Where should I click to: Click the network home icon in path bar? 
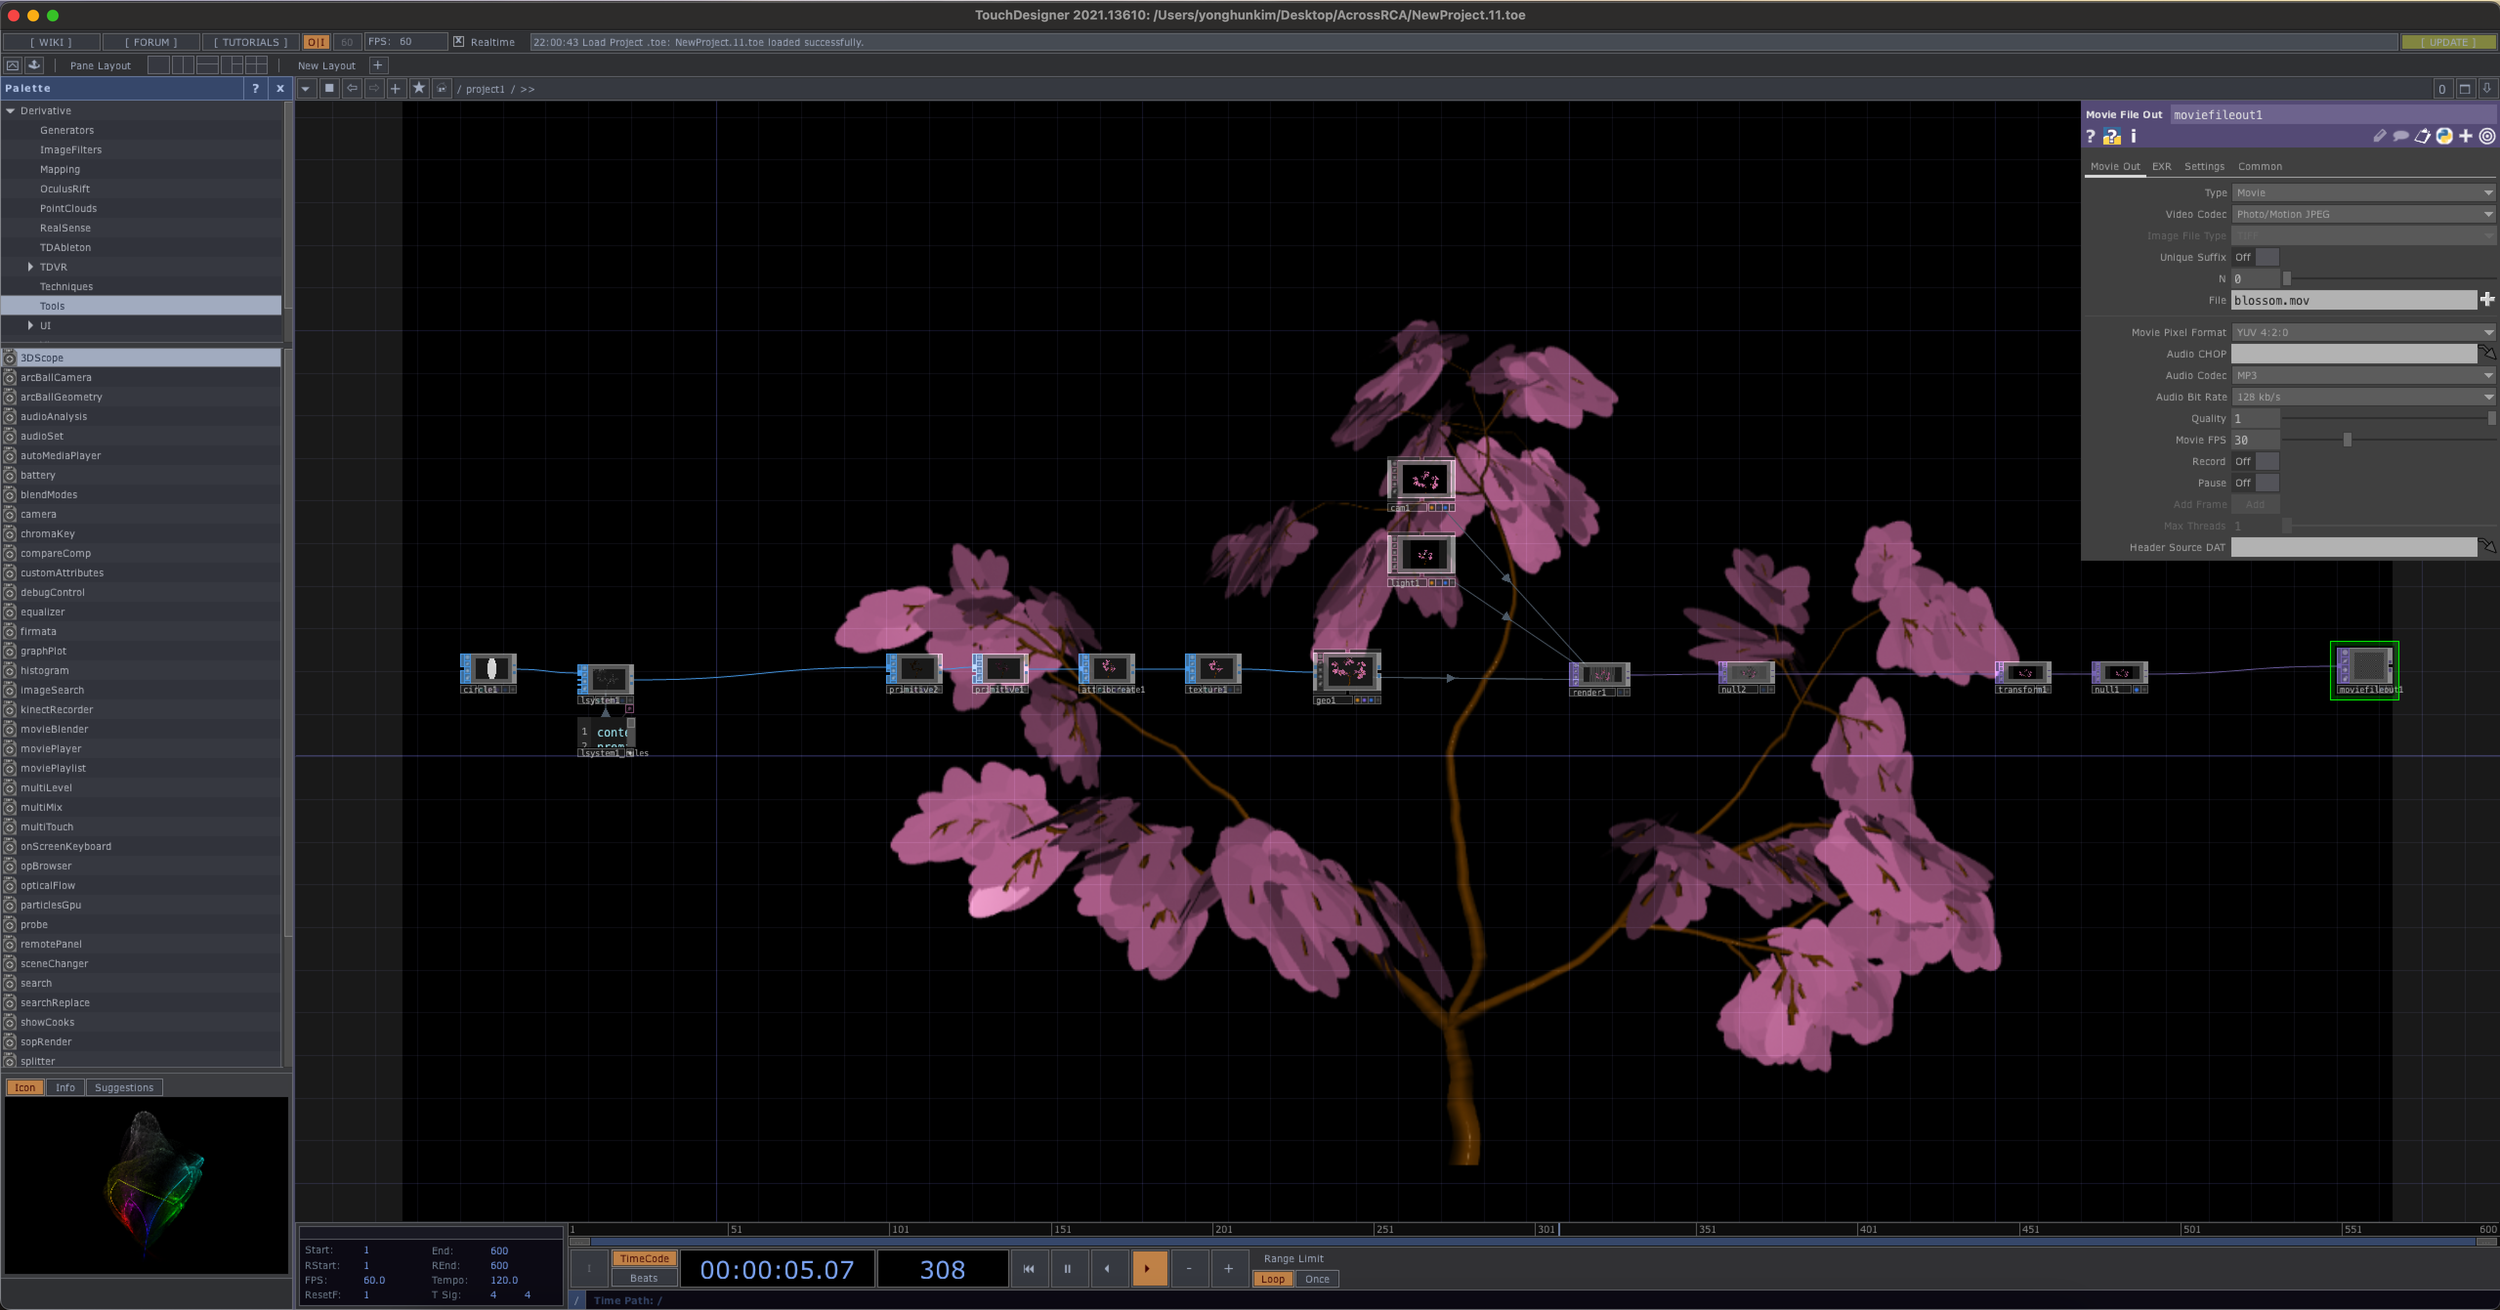tap(441, 89)
